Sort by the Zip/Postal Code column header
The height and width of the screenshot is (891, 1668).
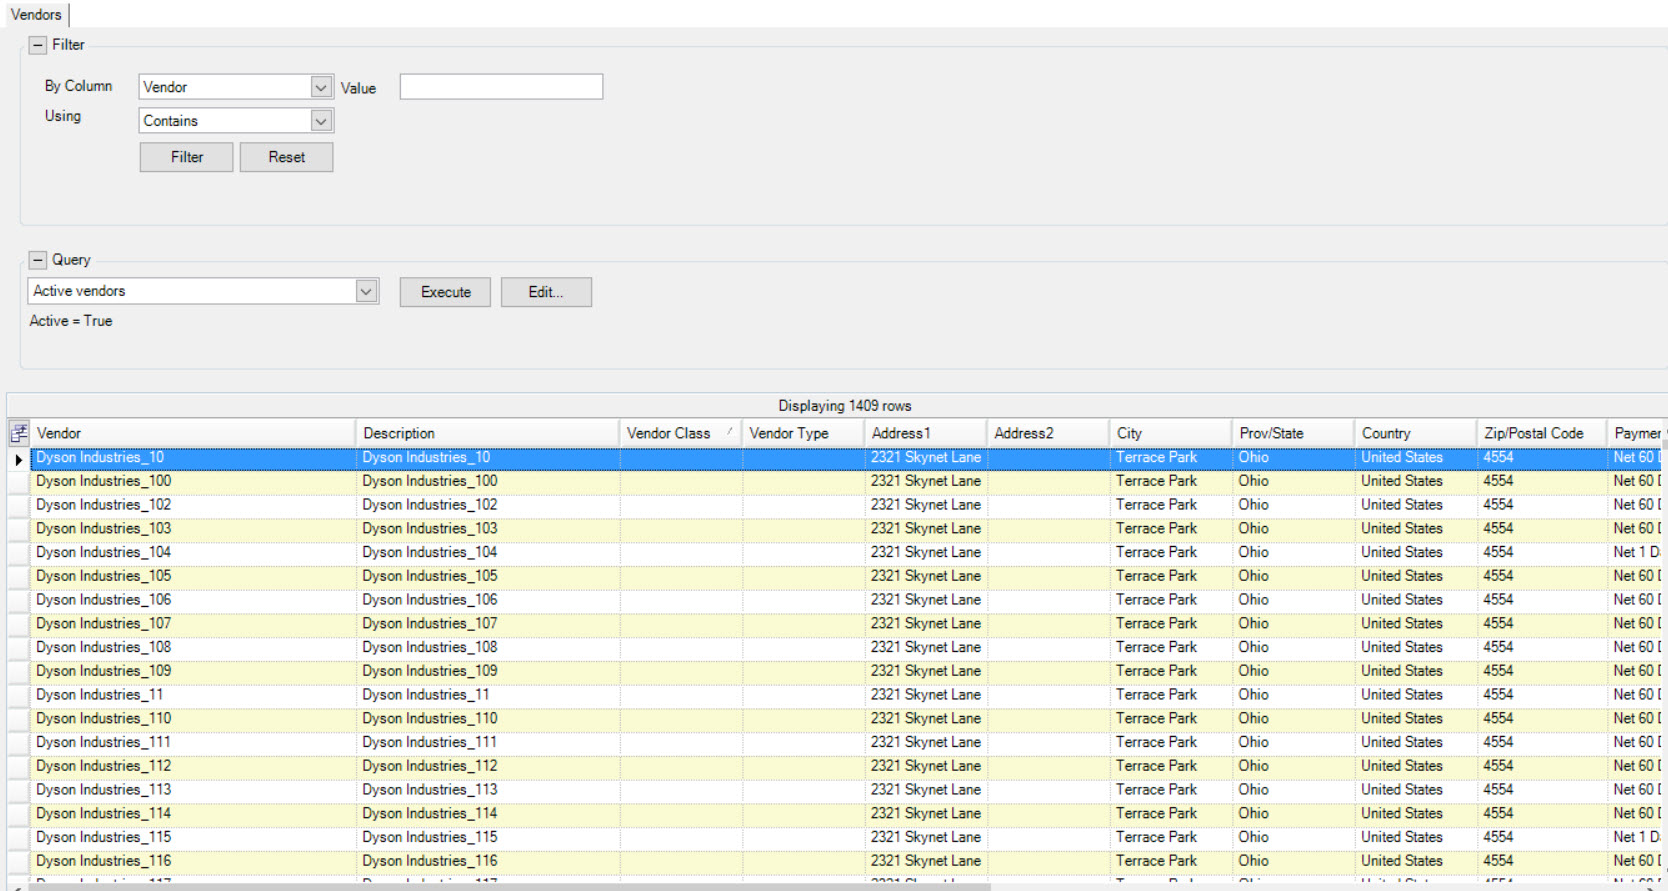click(x=1542, y=433)
